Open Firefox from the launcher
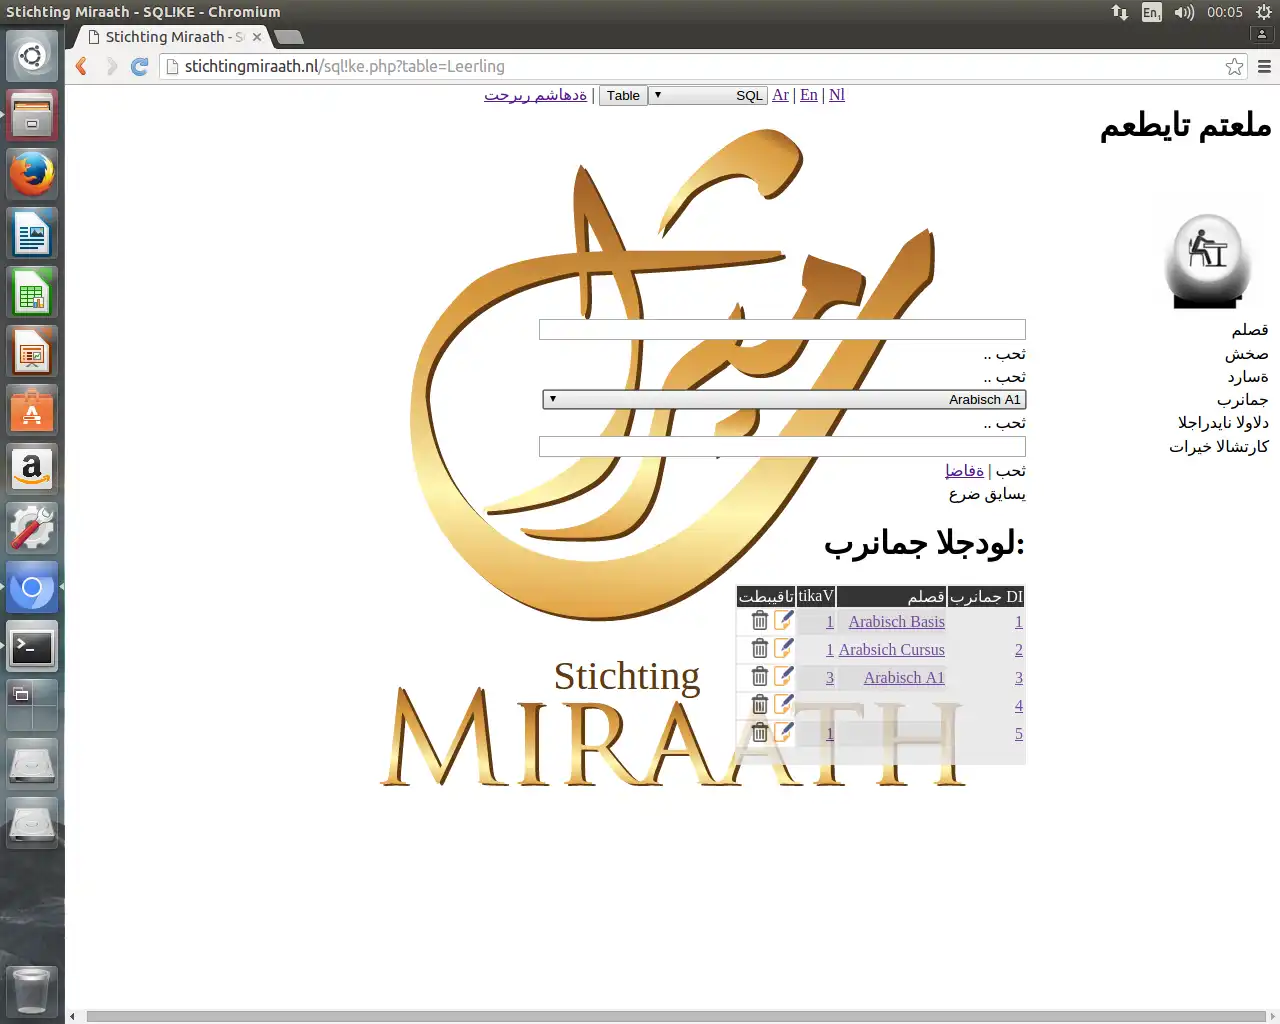 (32, 174)
